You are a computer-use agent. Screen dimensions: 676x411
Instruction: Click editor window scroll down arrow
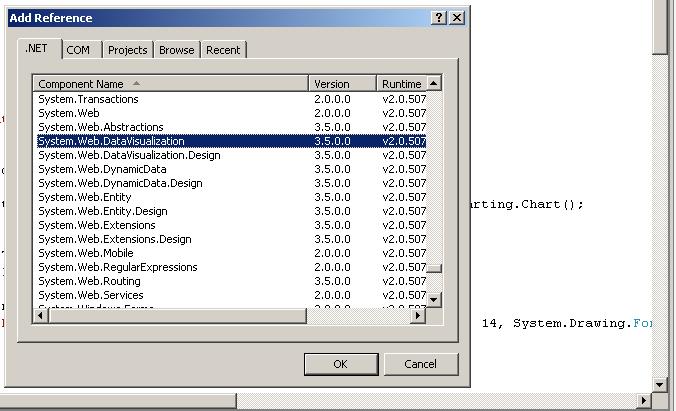coord(660,384)
